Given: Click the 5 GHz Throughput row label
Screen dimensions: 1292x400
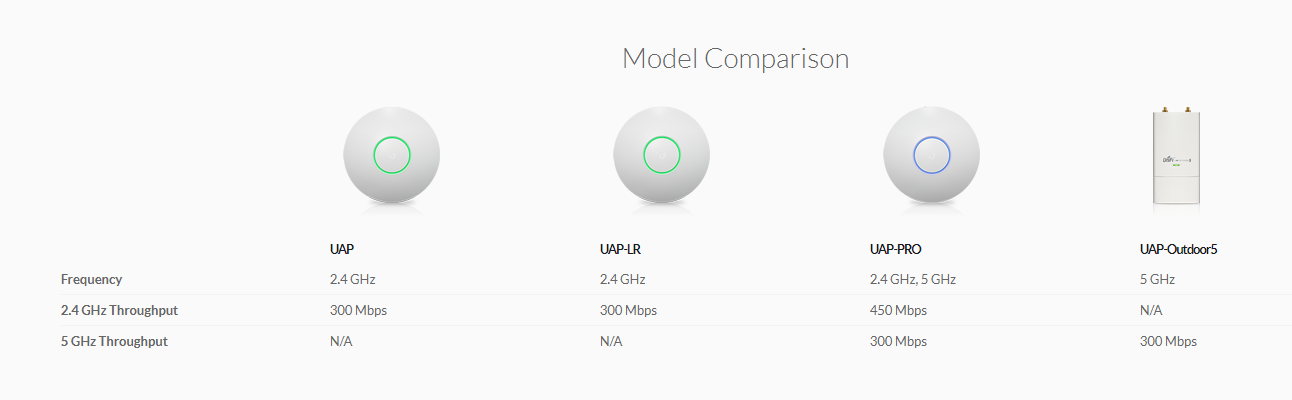Looking at the screenshot, I should click(114, 342).
